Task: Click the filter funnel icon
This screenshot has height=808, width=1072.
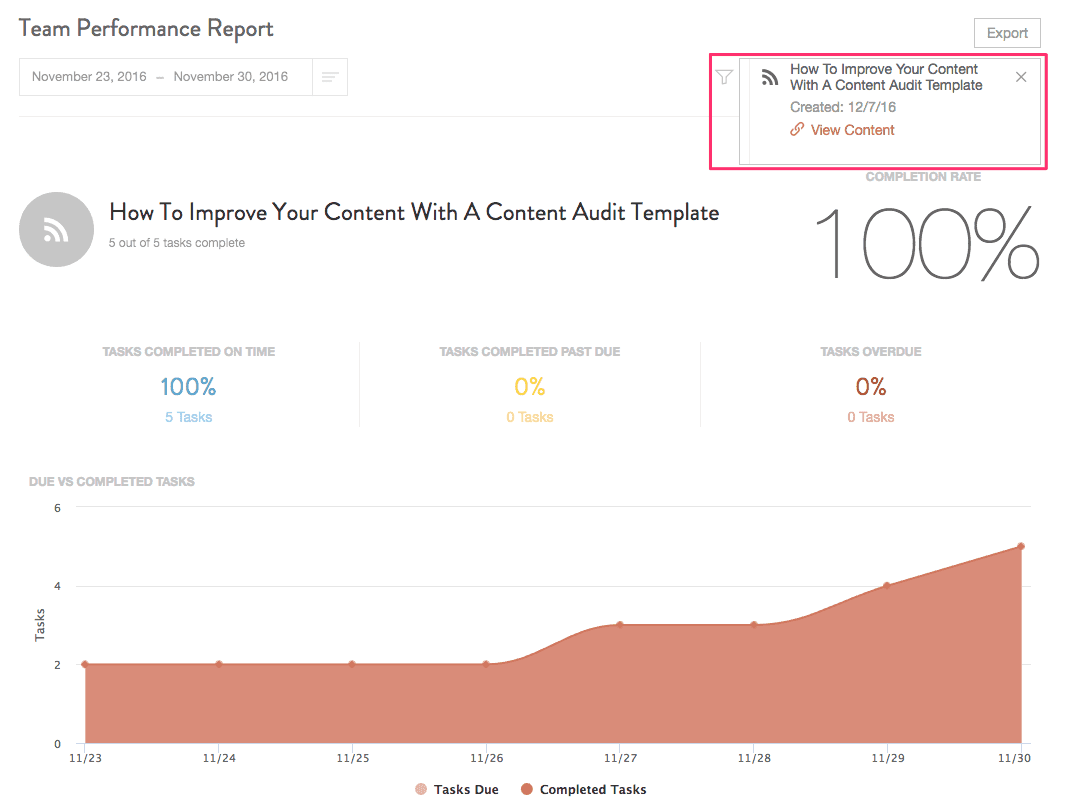Action: [x=724, y=77]
